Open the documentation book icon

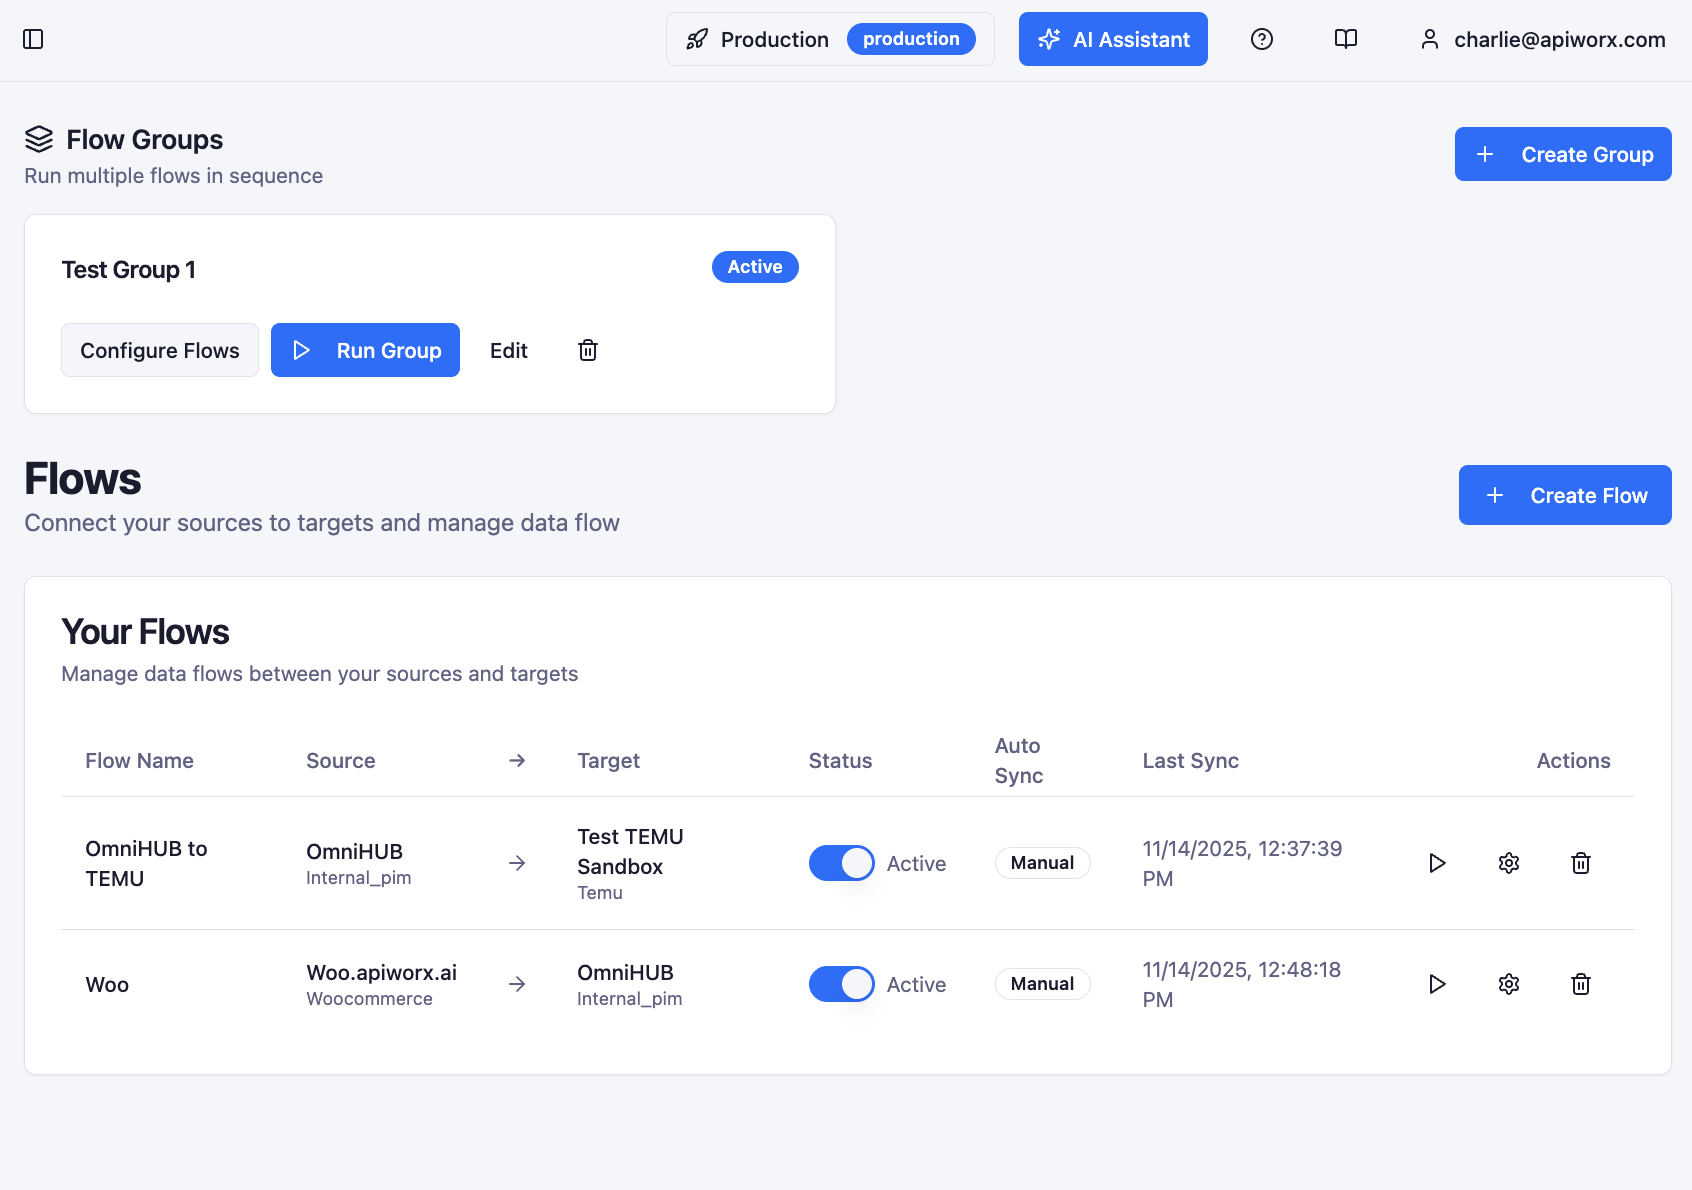(x=1345, y=39)
